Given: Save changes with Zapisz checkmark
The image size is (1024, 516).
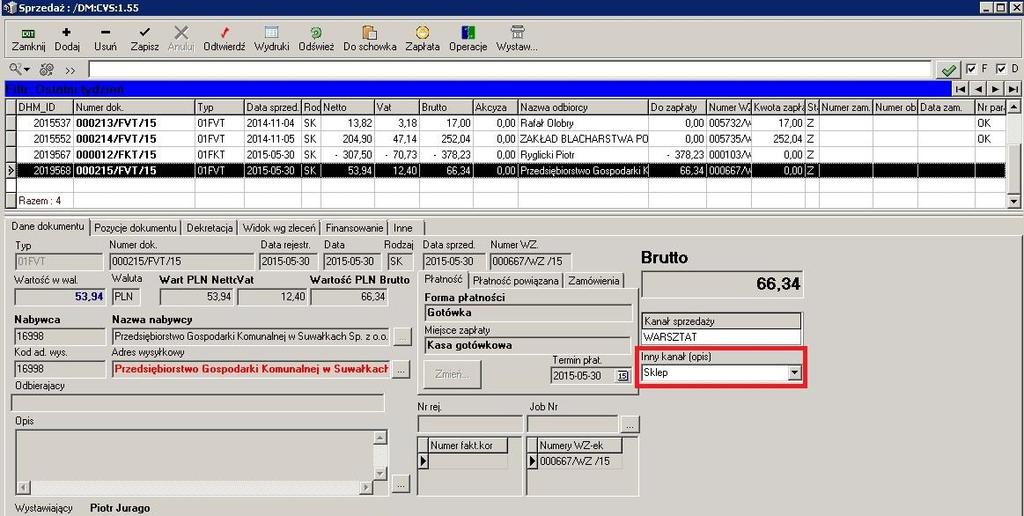Looking at the screenshot, I should tap(144, 39).
